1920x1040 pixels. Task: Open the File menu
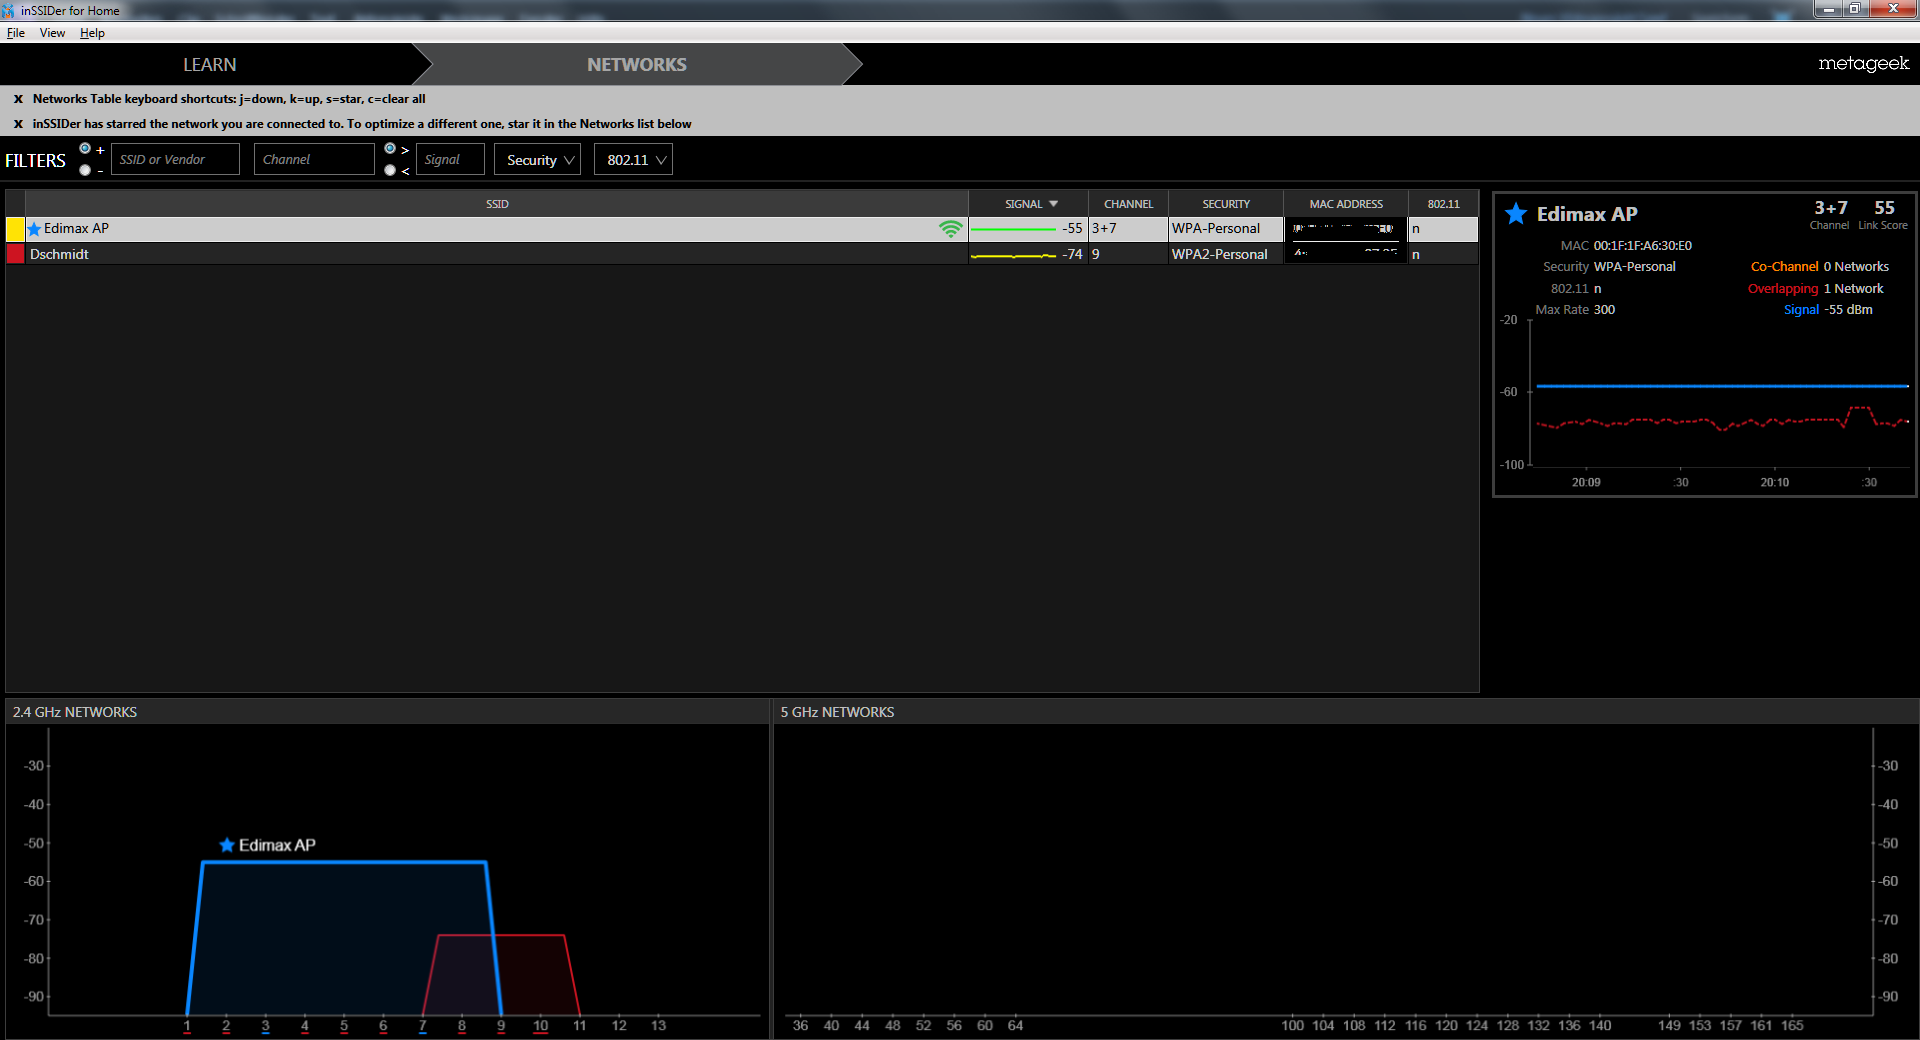[15, 33]
